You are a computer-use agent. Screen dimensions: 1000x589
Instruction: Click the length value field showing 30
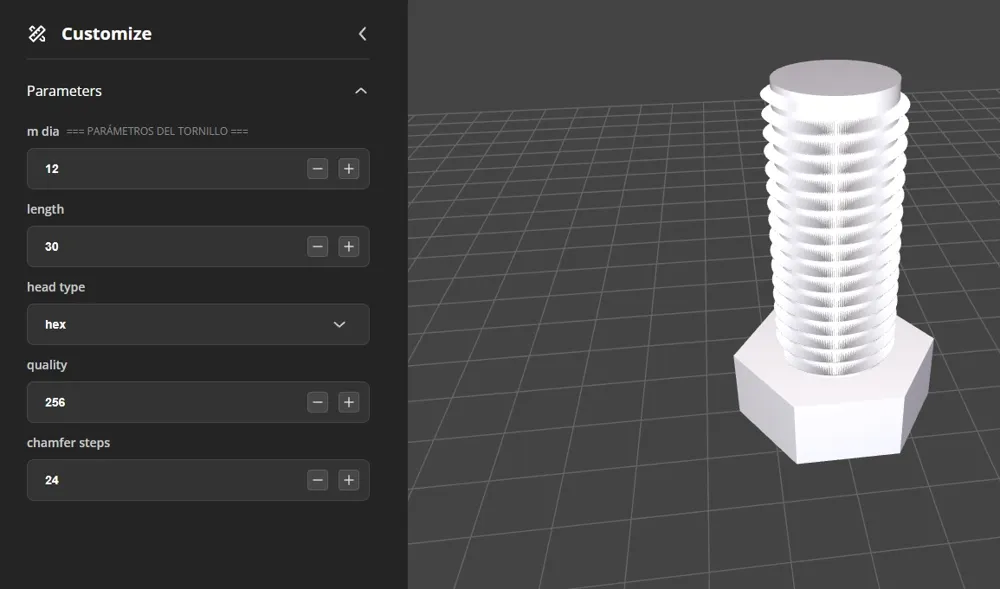[150, 246]
